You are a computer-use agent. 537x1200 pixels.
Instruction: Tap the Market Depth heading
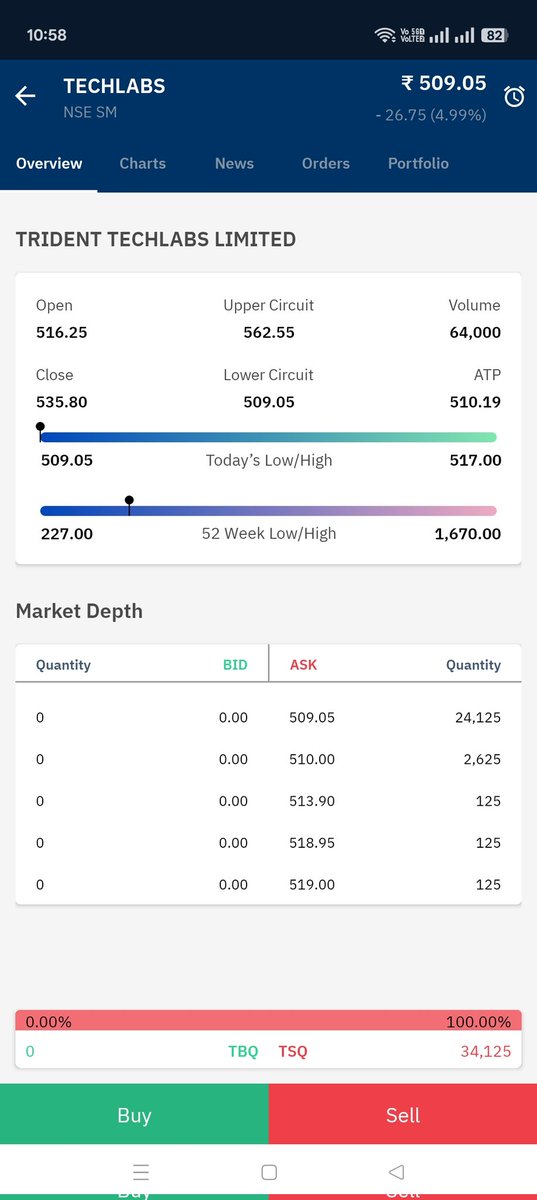[79, 611]
